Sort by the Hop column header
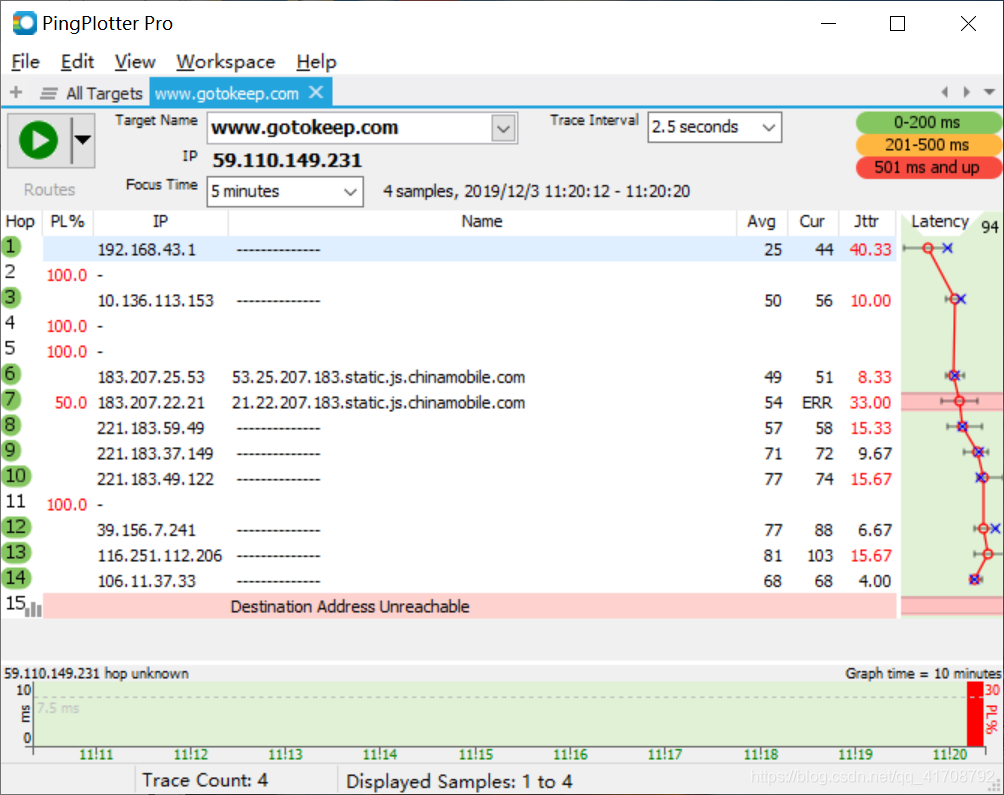The image size is (1004, 795). point(20,221)
